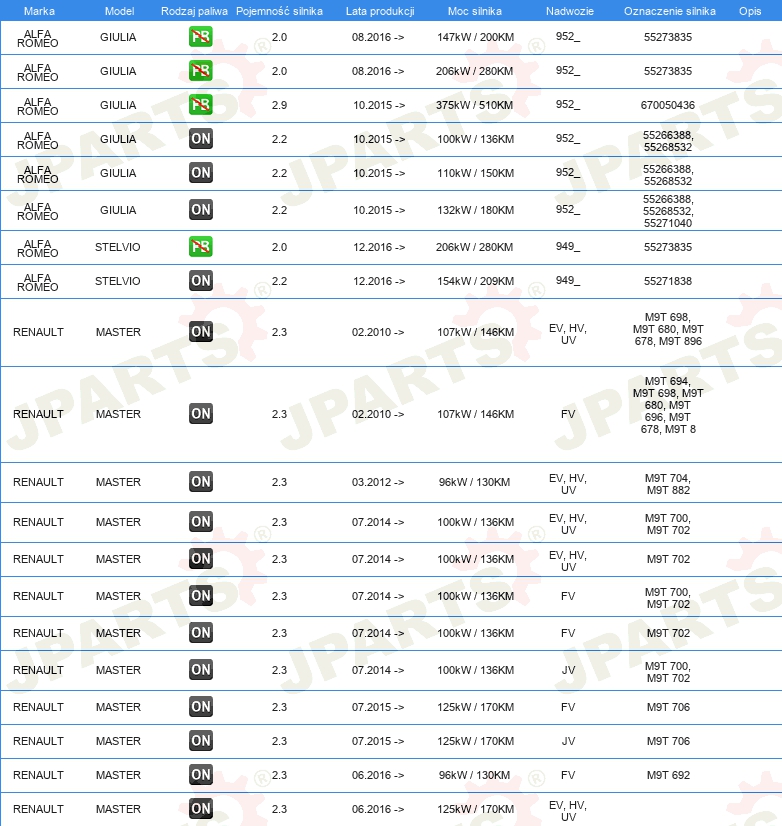Click the ON icon in the Master 03.2012 row

(x=200, y=481)
